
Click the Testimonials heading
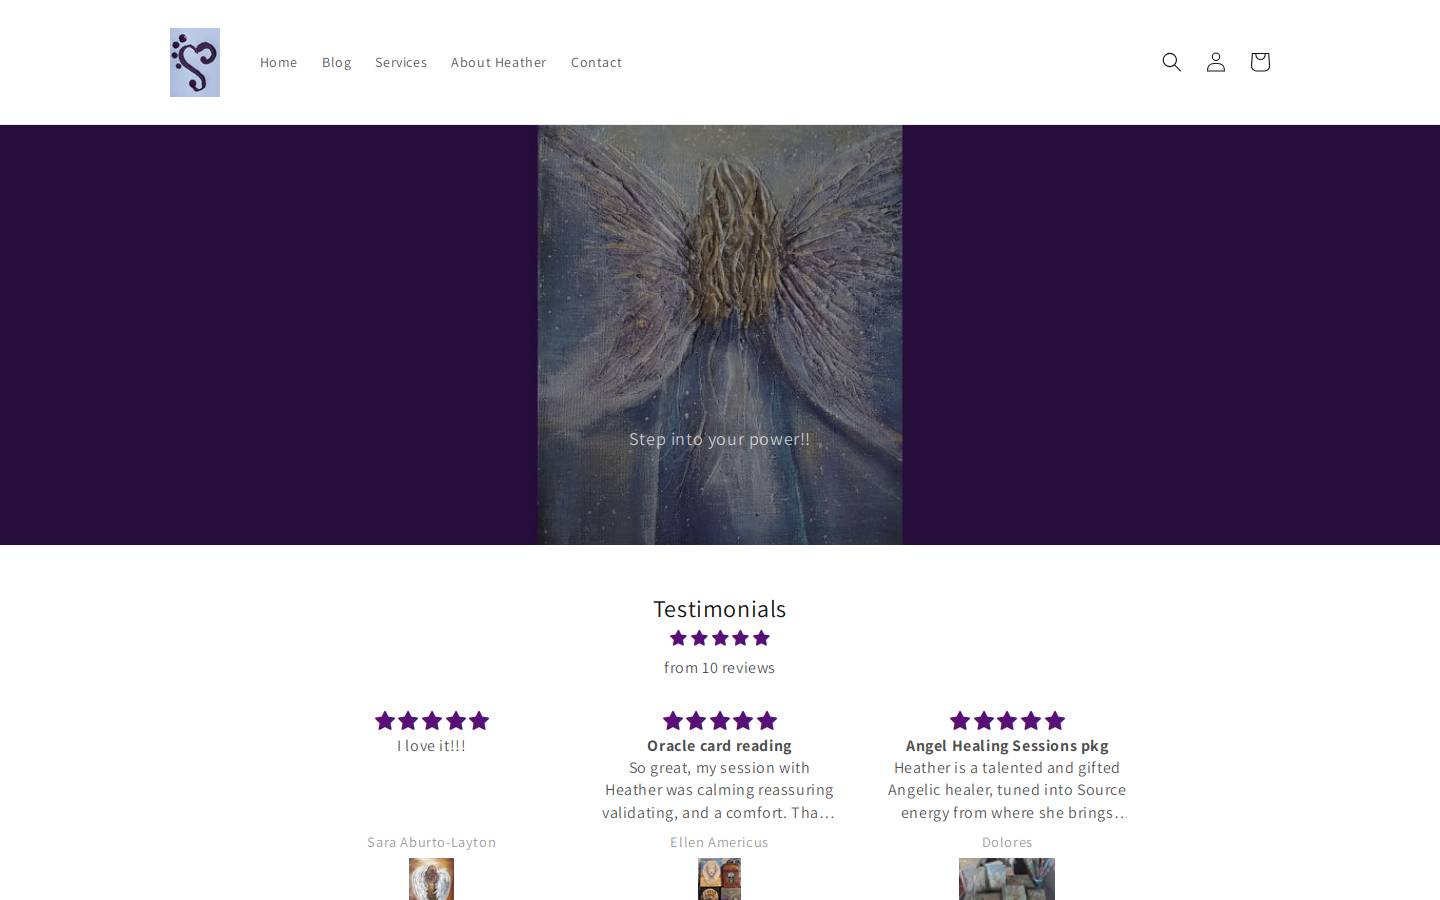click(720, 608)
